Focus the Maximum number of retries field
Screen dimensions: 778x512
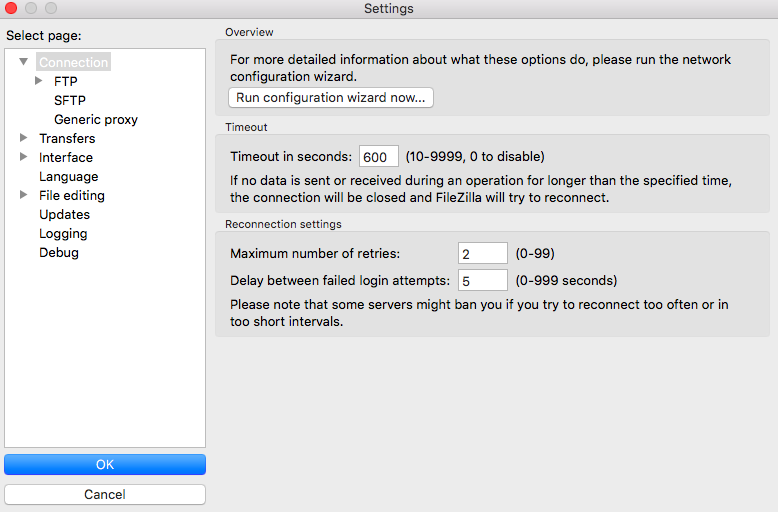point(483,254)
